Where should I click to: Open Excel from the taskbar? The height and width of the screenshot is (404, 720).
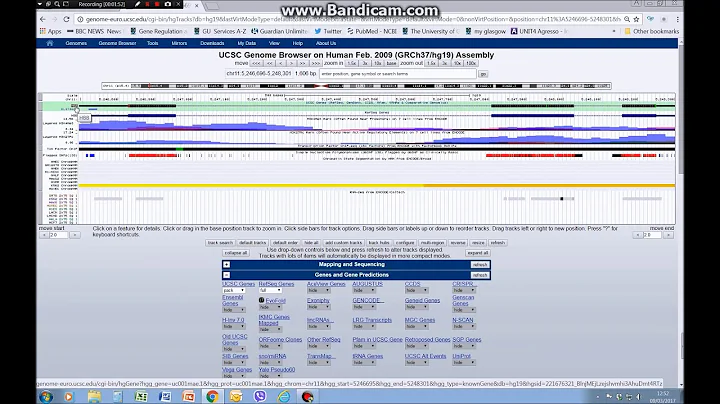pyautogui.click(x=141, y=397)
